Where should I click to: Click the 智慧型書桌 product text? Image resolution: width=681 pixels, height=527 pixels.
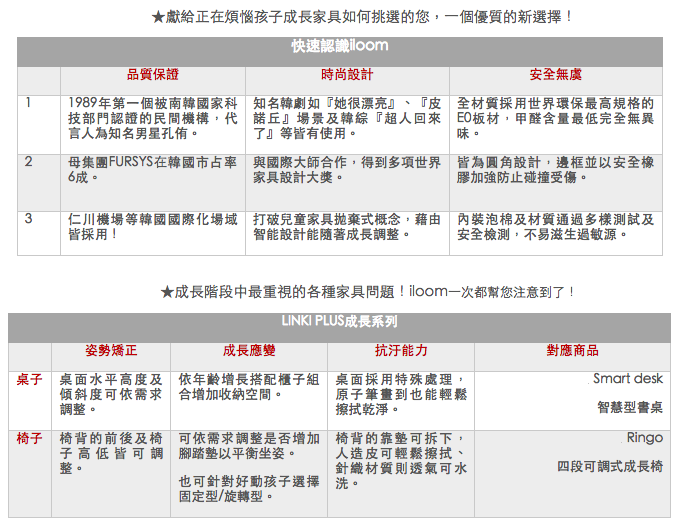coord(630,407)
